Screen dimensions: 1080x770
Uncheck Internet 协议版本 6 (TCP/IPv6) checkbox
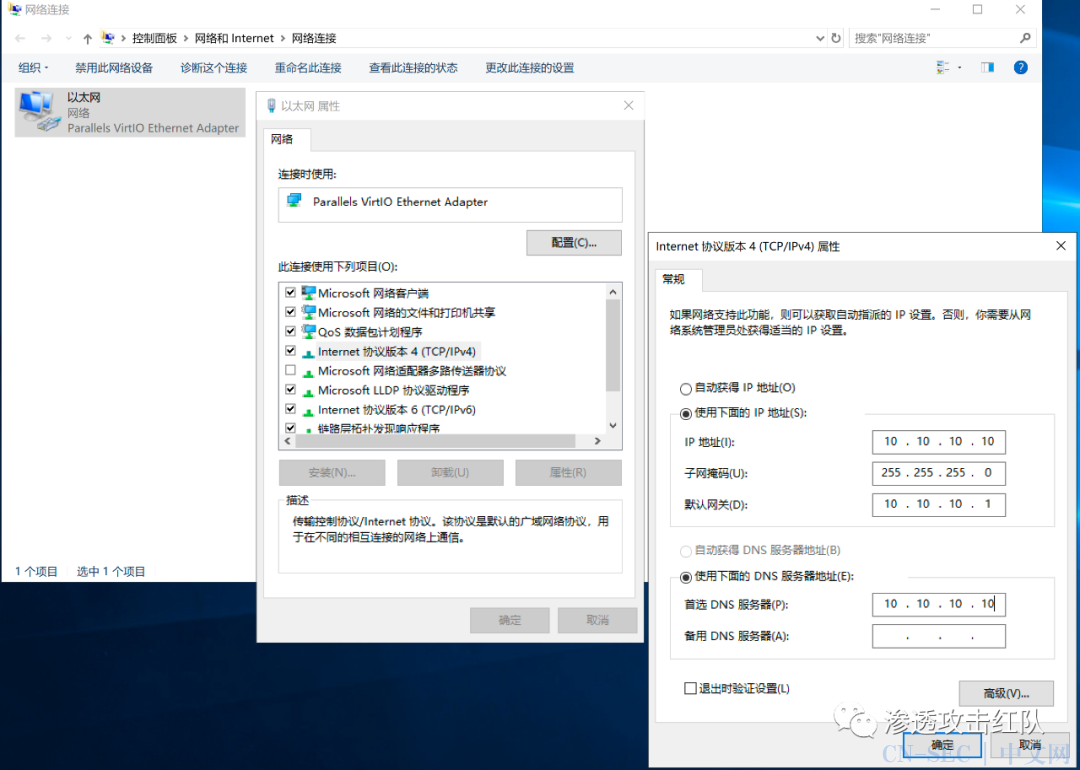pyautogui.click(x=290, y=408)
